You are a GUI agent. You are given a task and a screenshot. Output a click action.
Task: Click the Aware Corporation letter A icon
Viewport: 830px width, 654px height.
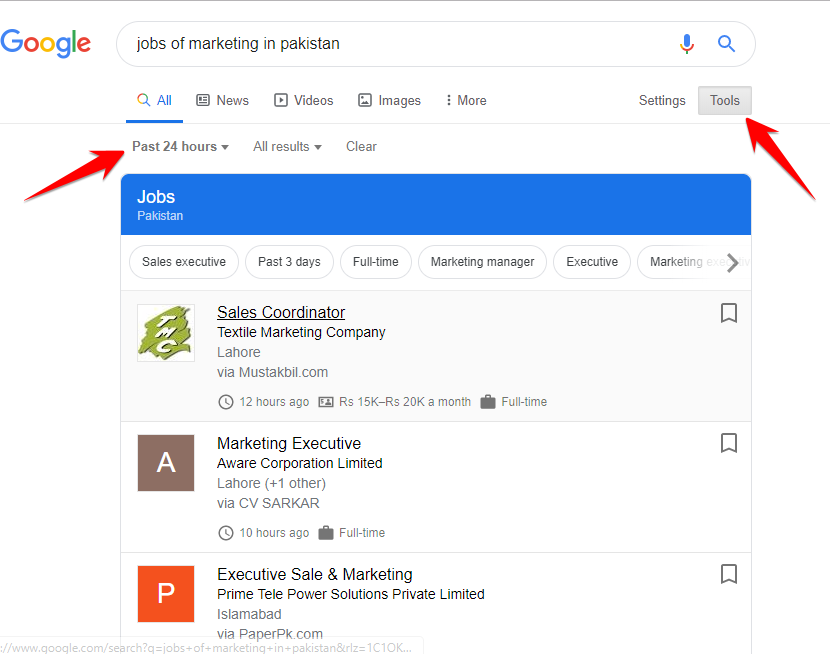coord(166,463)
